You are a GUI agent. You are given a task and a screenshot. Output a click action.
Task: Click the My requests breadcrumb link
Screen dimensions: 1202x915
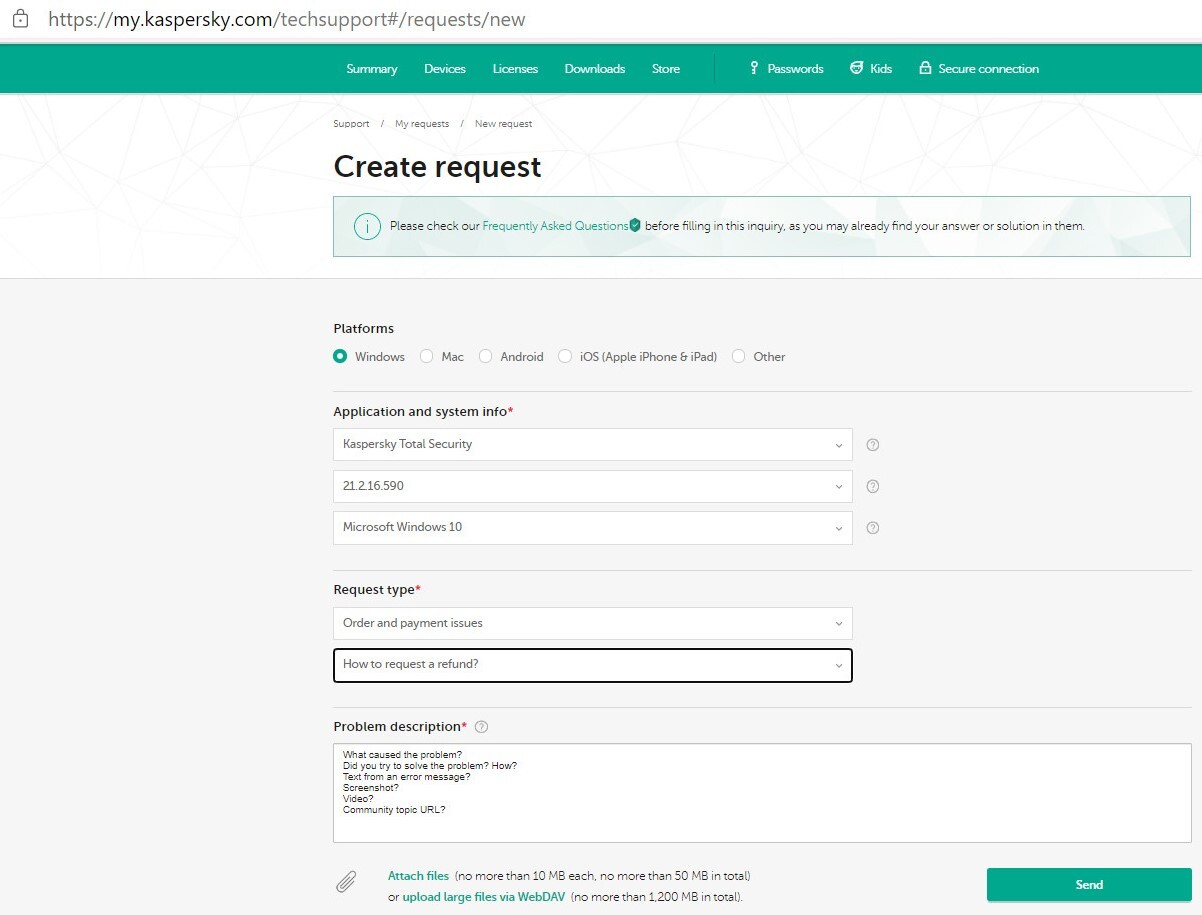pos(422,124)
